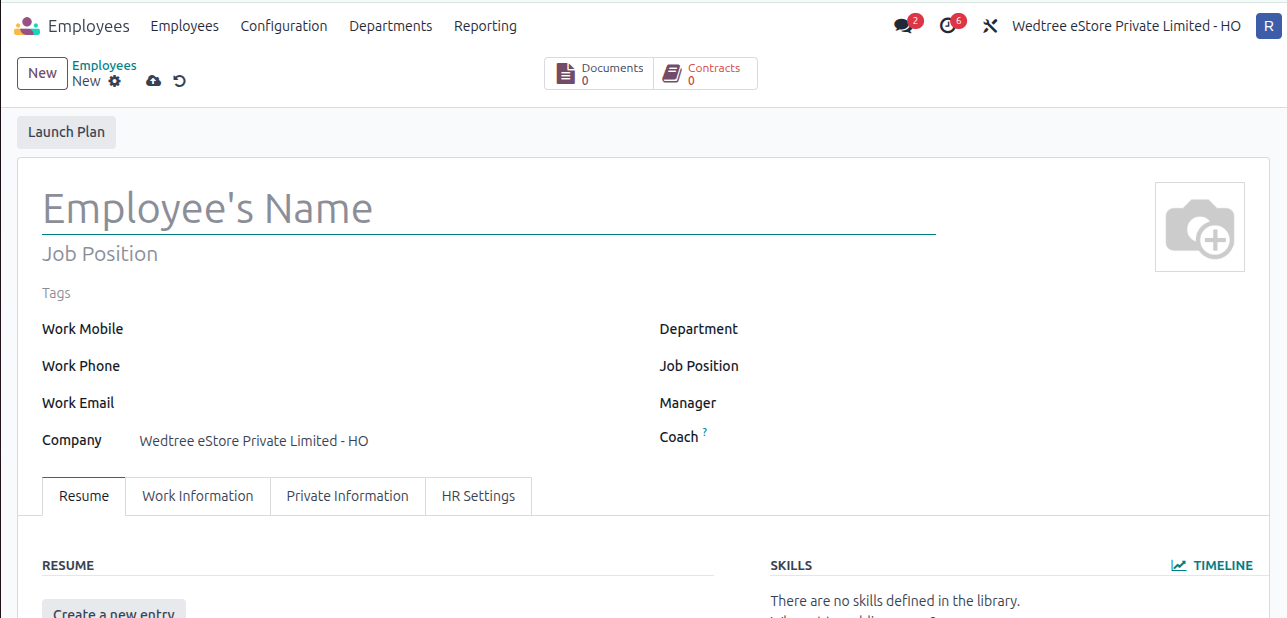Click the Employees app logo icon
The image size is (1287, 618).
coord(27,26)
